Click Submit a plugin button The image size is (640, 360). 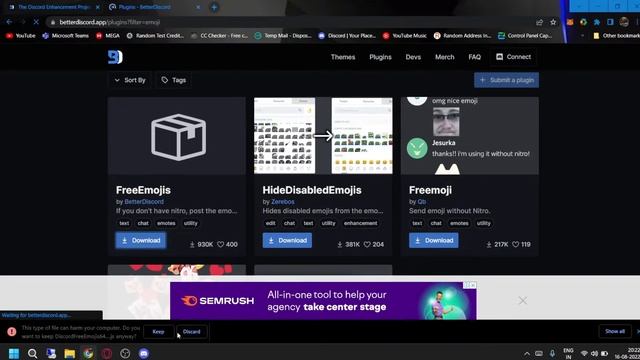point(507,80)
